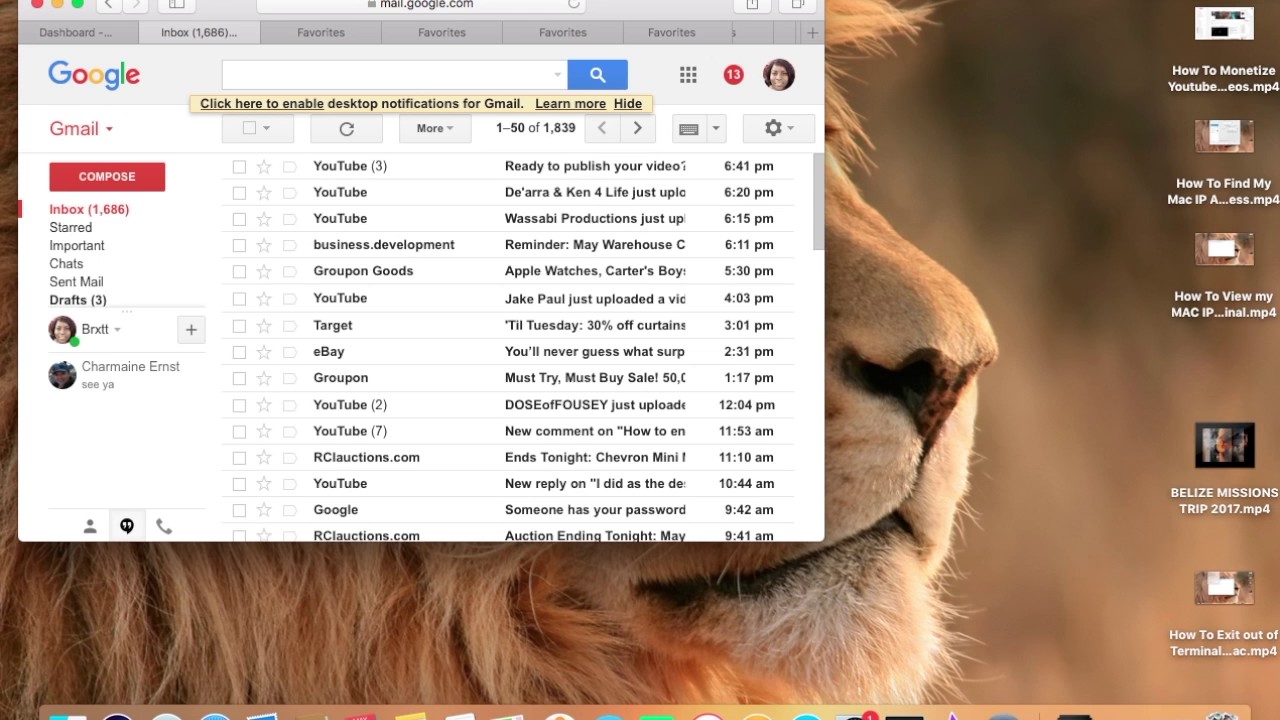Go to older messages page arrow
1280x720 pixels.
tap(637, 128)
